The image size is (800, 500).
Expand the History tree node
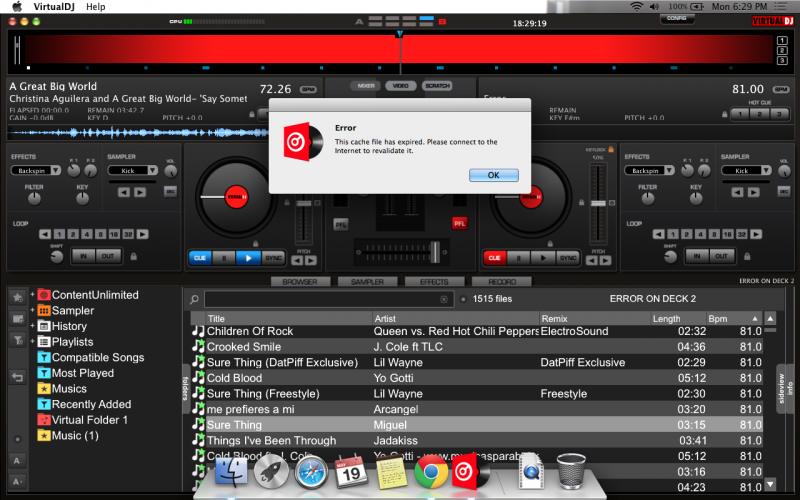click(x=33, y=326)
